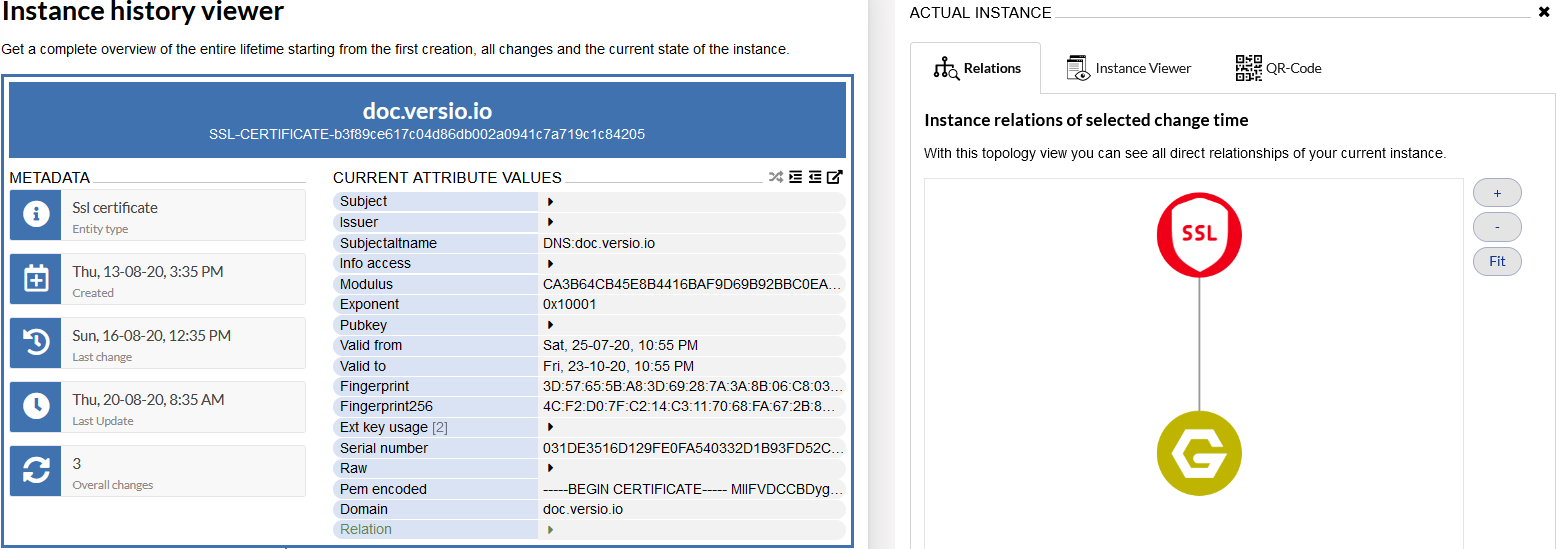The width and height of the screenshot is (1557, 549).
Task: Click Last change date Sun, 16-08-20
Action: (x=152, y=336)
